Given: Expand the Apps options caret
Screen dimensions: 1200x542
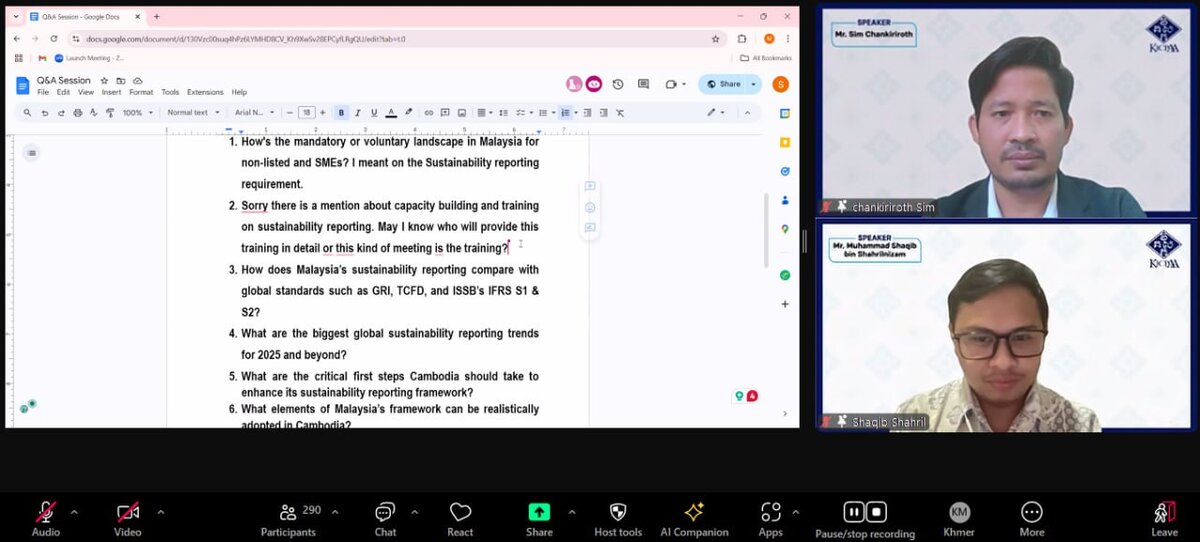Looking at the screenshot, I should click(x=795, y=511).
